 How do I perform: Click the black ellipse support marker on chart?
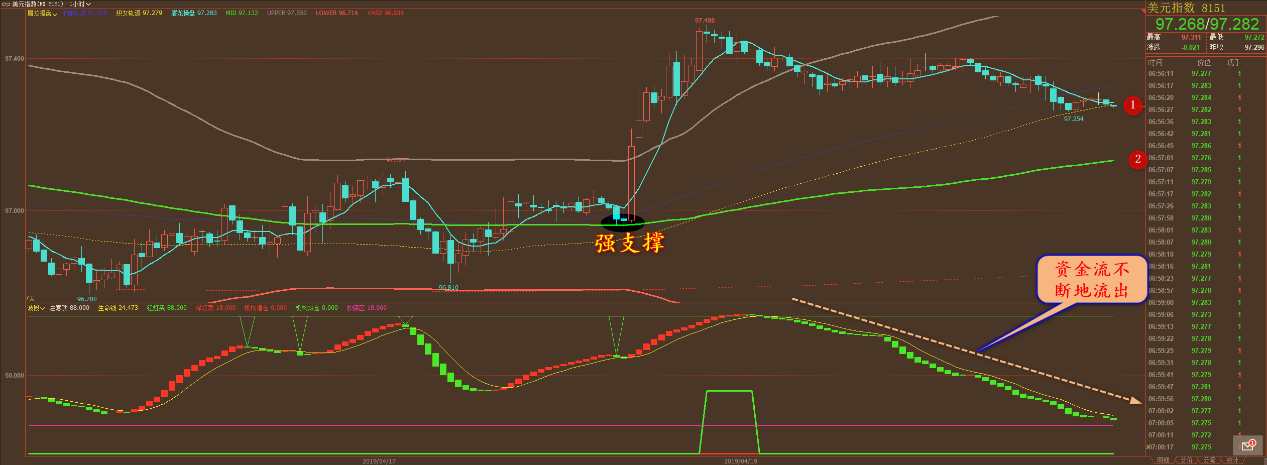click(x=622, y=218)
